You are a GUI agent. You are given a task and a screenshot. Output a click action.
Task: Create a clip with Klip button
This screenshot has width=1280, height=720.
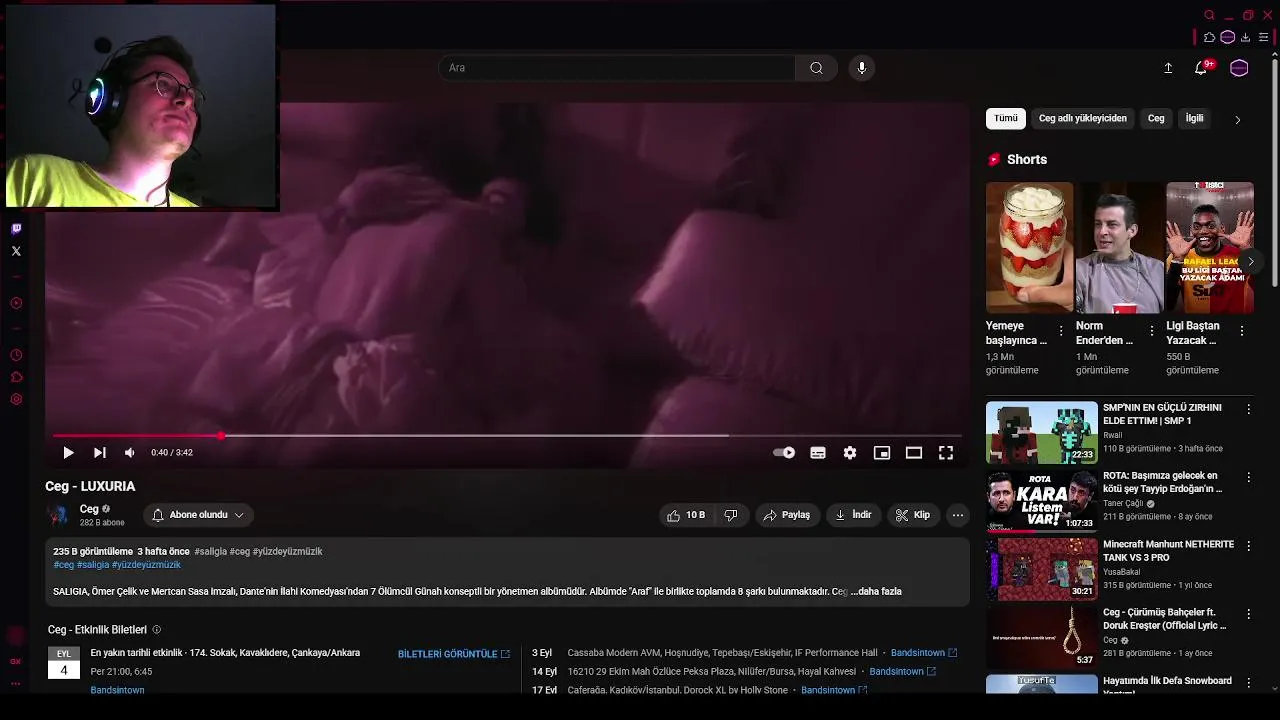tap(912, 515)
